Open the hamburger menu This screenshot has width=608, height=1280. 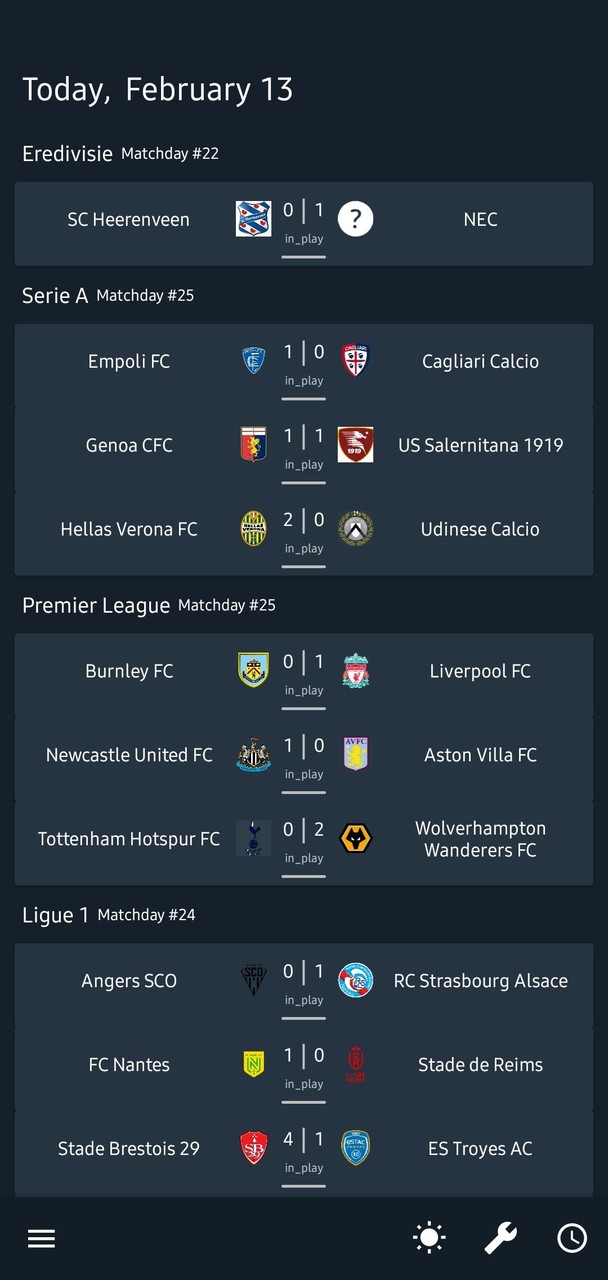41,1237
